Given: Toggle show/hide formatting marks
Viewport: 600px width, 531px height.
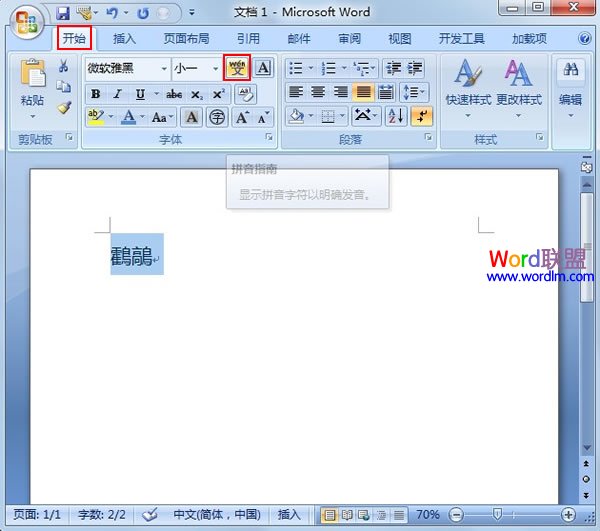Looking at the screenshot, I should pyautogui.click(x=421, y=116).
